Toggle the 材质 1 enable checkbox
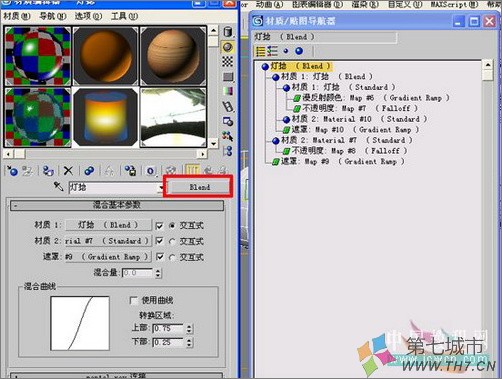This screenshot has width=502, height=379. coord(160,226)
